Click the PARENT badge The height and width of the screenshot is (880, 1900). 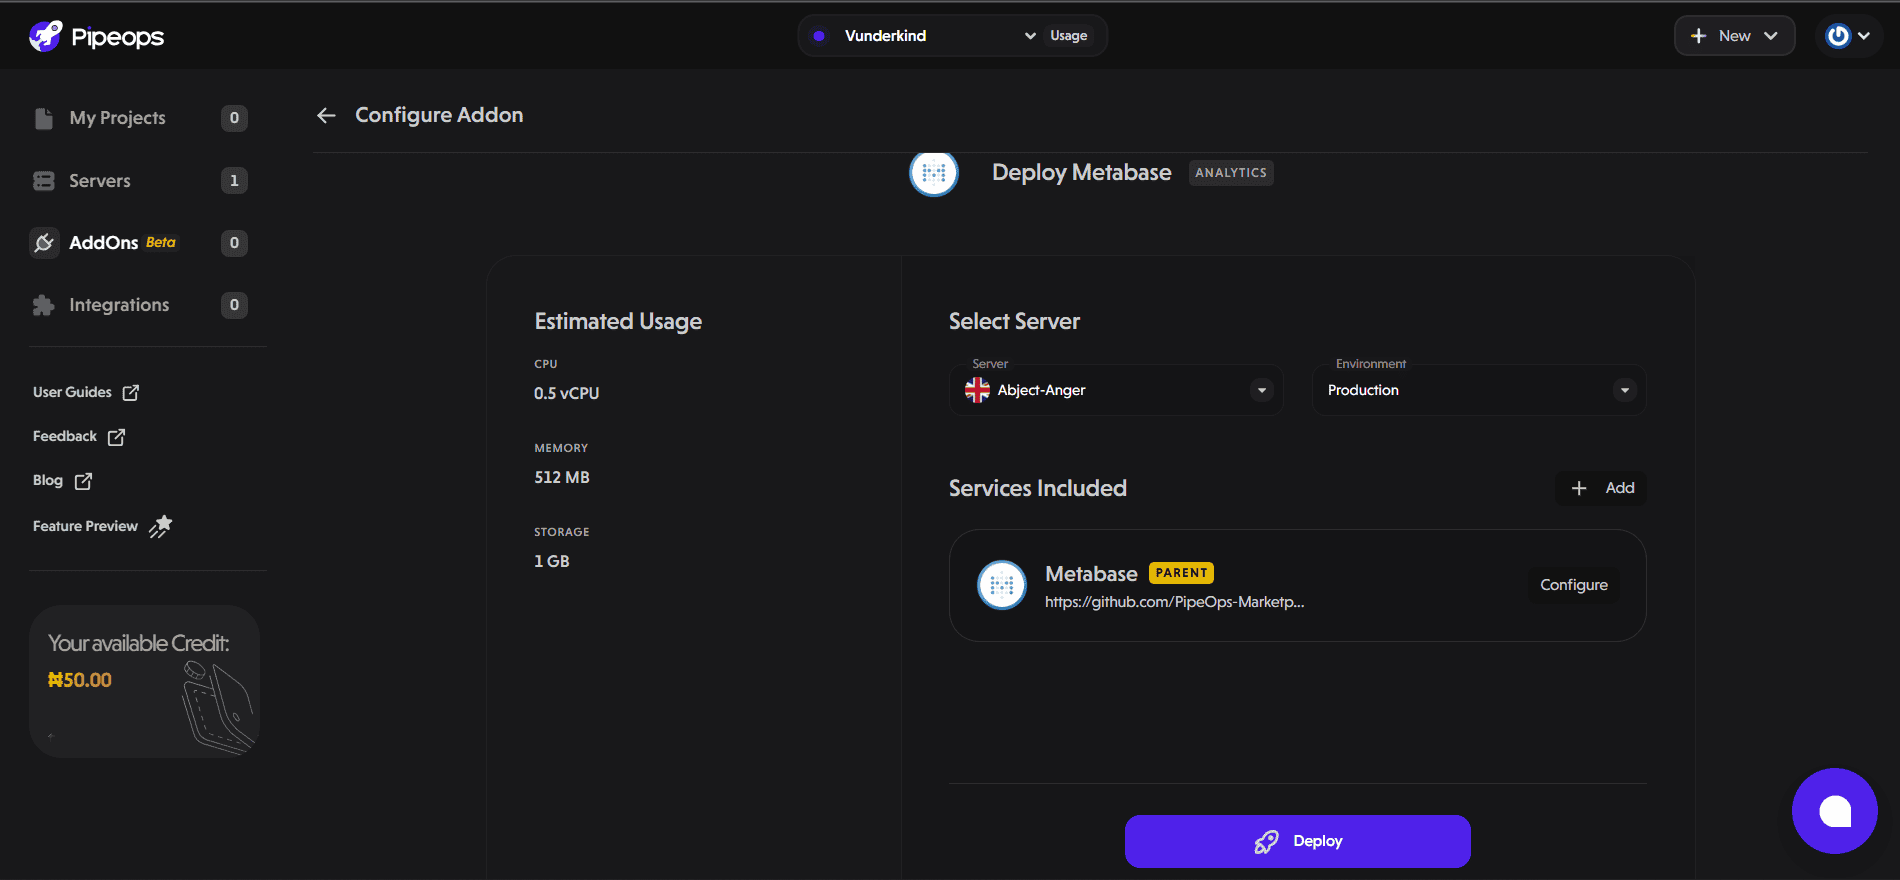[x=1181, y=573]
